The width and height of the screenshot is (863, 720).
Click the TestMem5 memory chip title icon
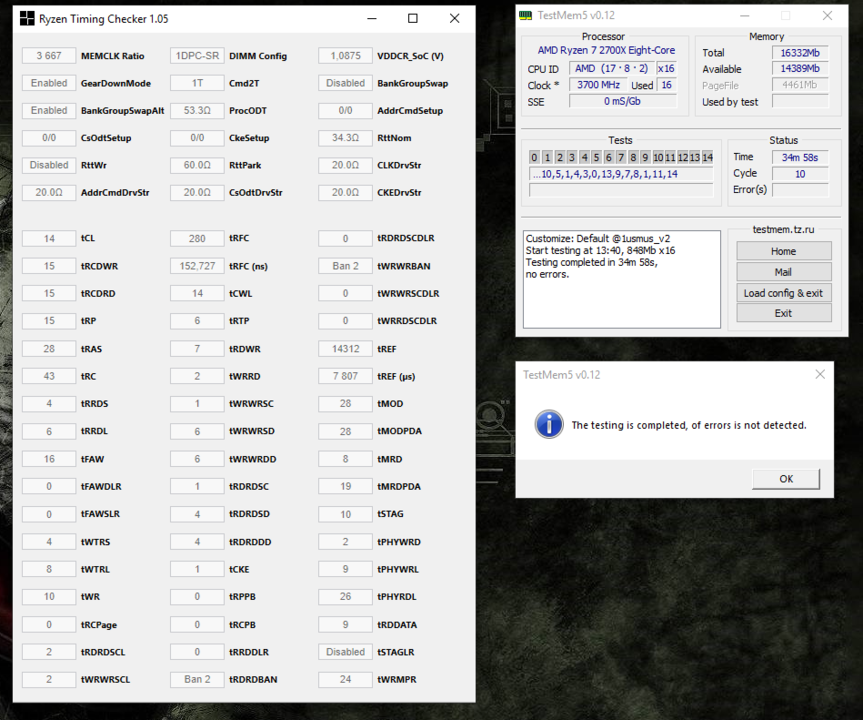tap(526, 15)
